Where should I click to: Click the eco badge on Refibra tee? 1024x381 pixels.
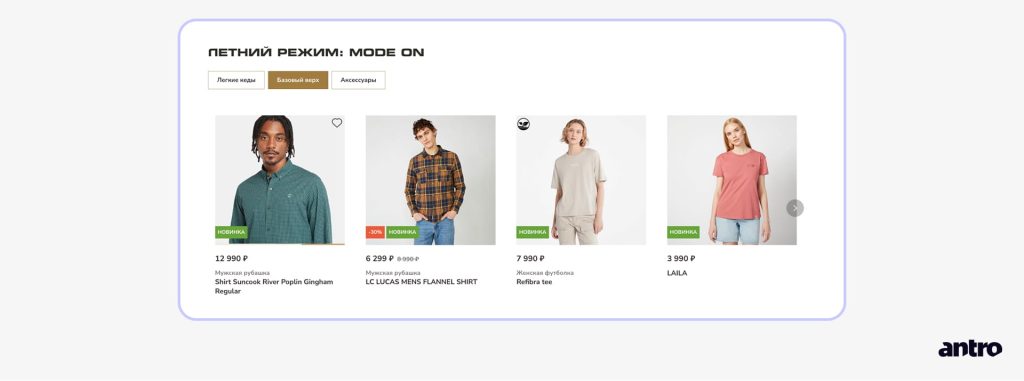[523, 124]
